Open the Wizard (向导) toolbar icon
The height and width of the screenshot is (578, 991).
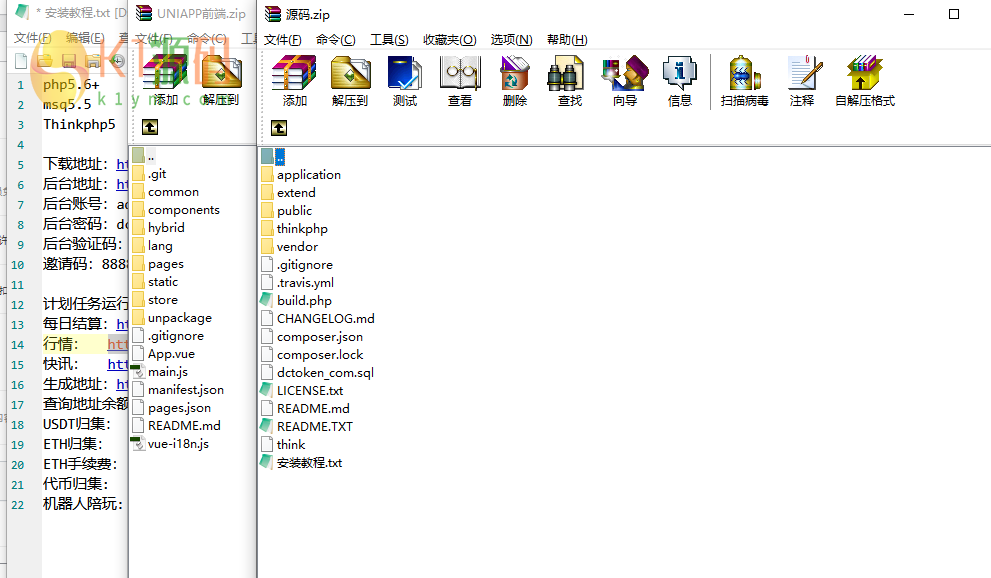point(624,73)
